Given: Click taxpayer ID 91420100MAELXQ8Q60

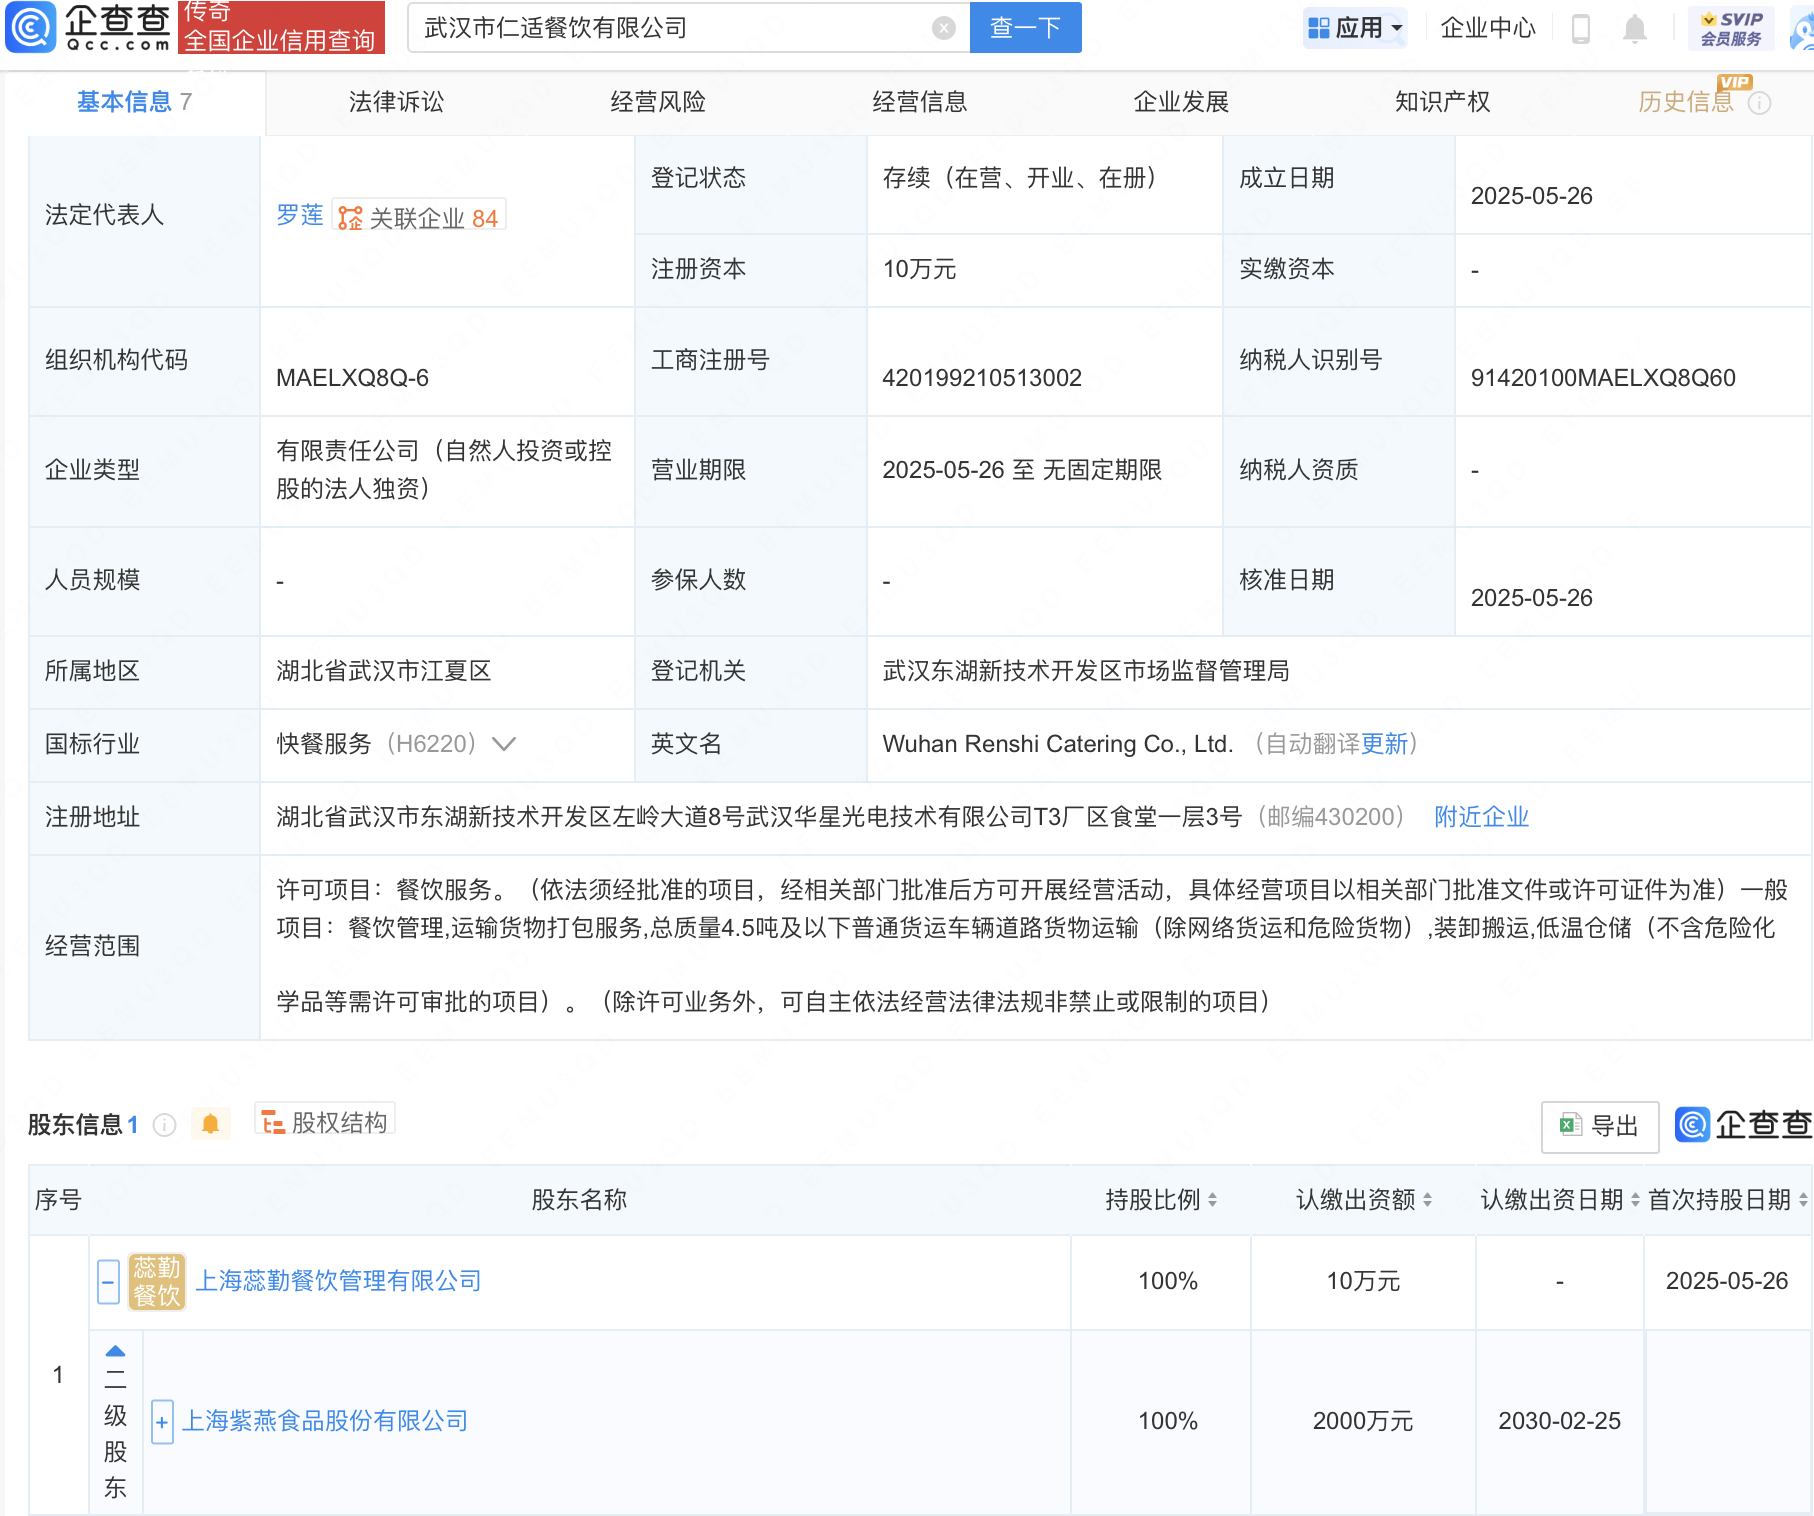Looking at the screenshot, I should 1603,378.
